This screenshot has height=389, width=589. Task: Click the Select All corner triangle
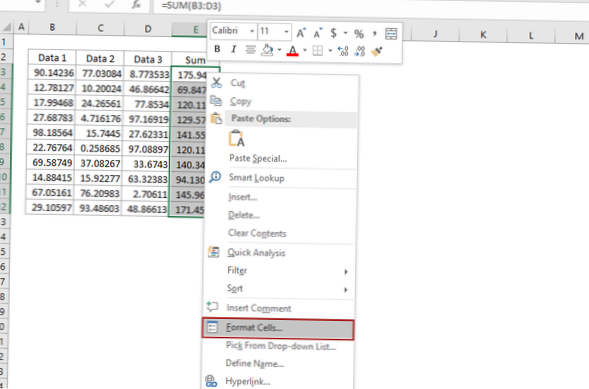point(6,27)
